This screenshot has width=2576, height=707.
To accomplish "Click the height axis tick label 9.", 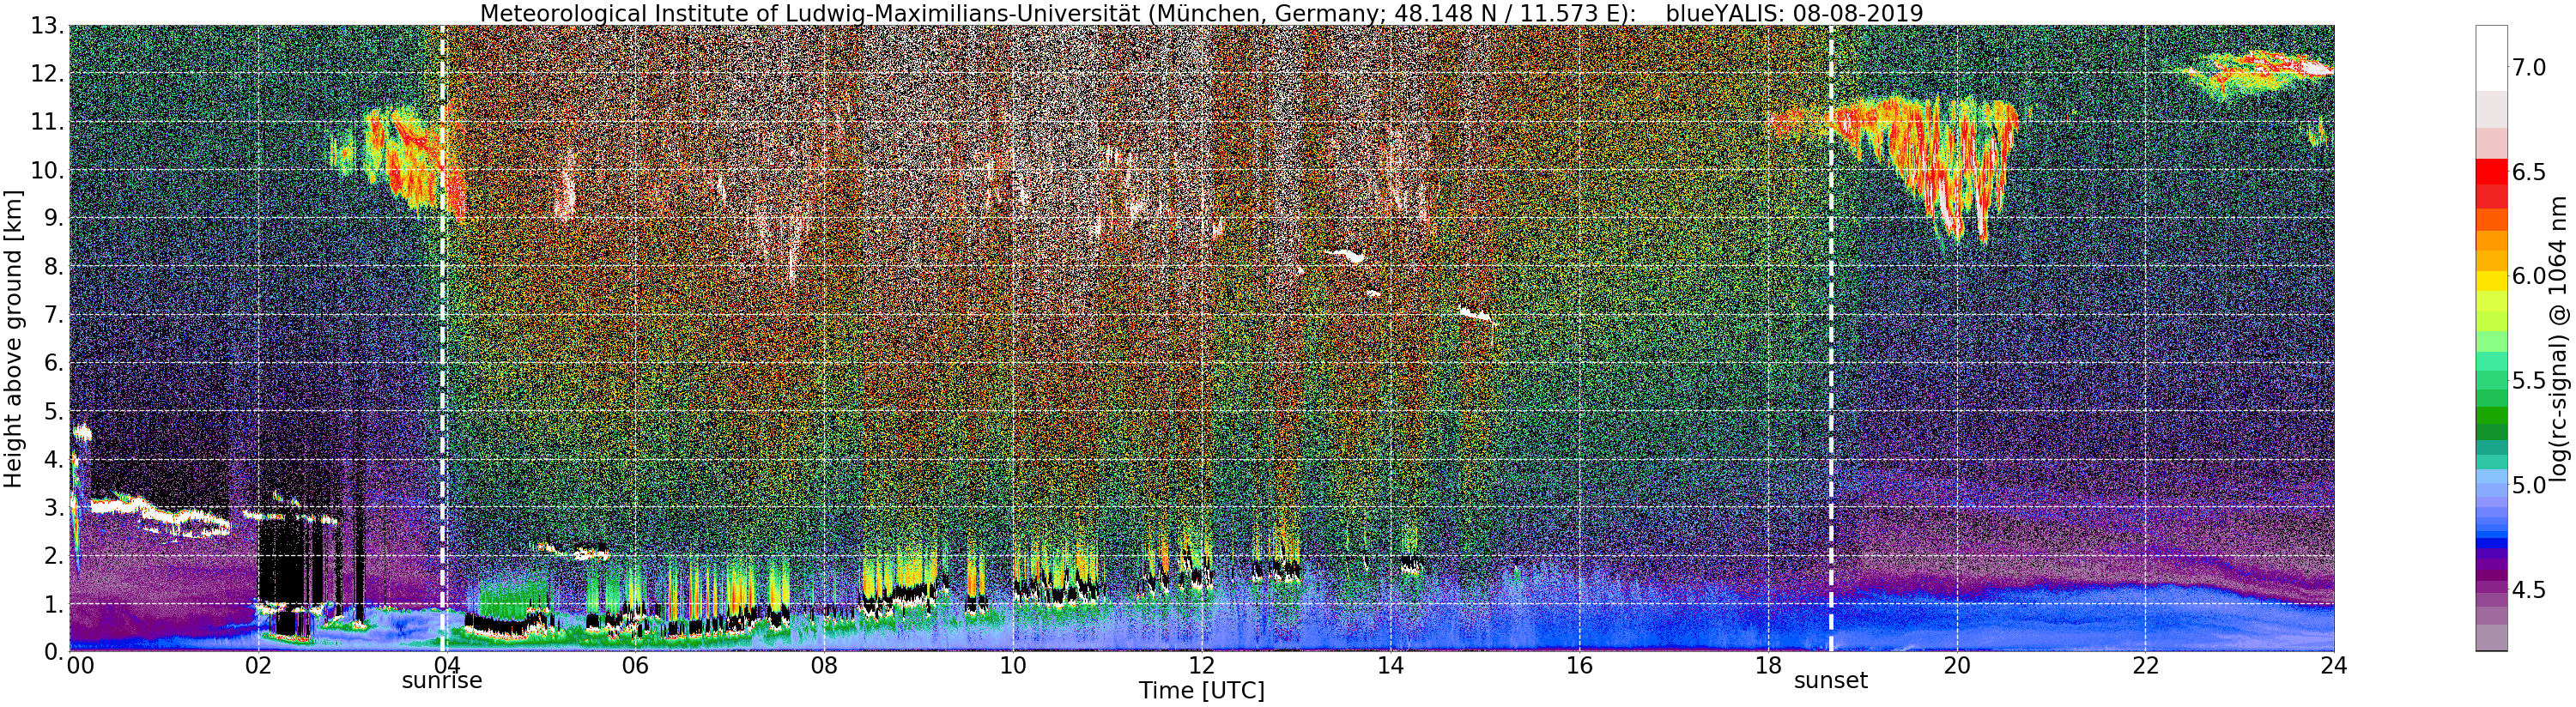I will pyautogui.click(x=53, y=218).
